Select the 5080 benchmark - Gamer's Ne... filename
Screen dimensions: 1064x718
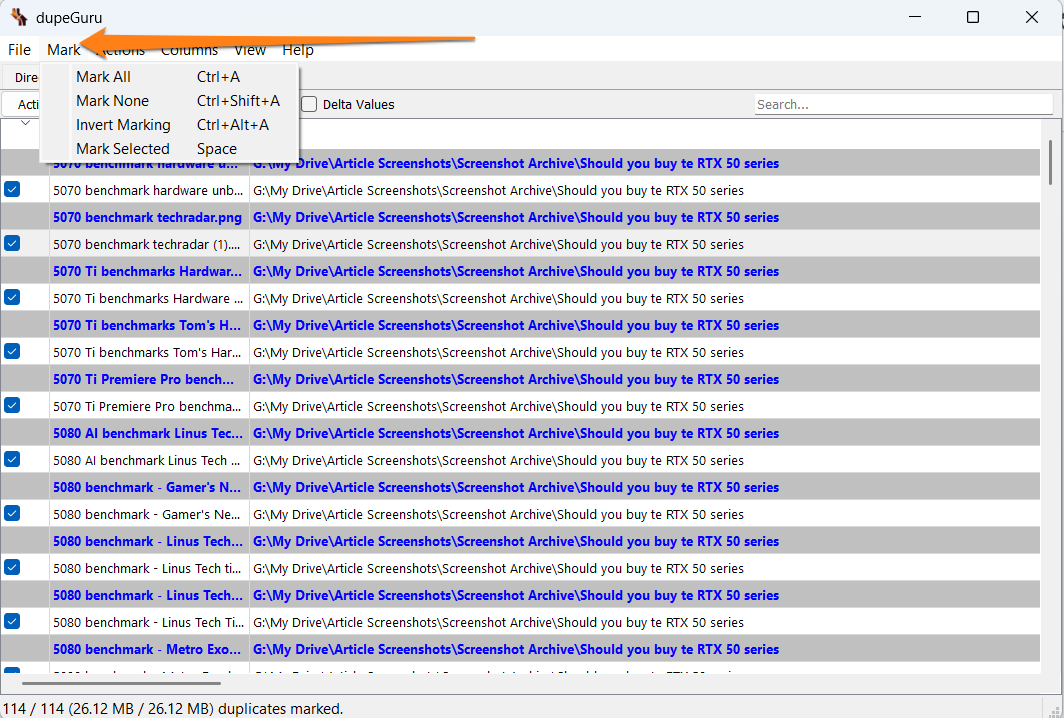[147, 514]
